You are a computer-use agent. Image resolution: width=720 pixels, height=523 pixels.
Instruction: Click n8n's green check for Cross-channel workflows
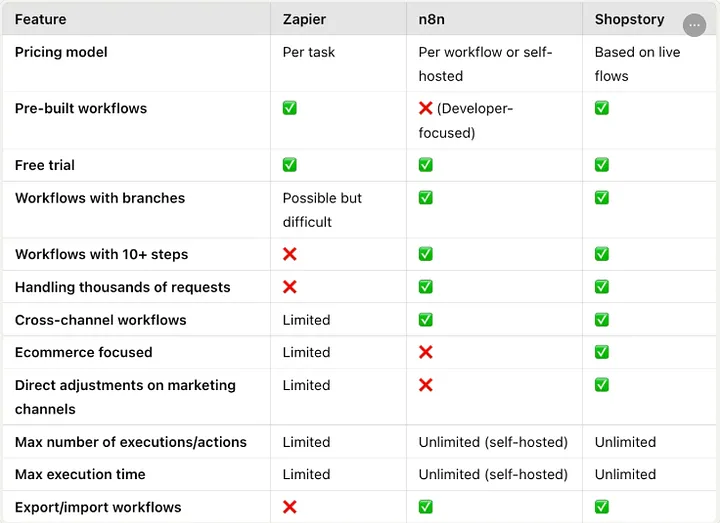[x=425, y=320]
